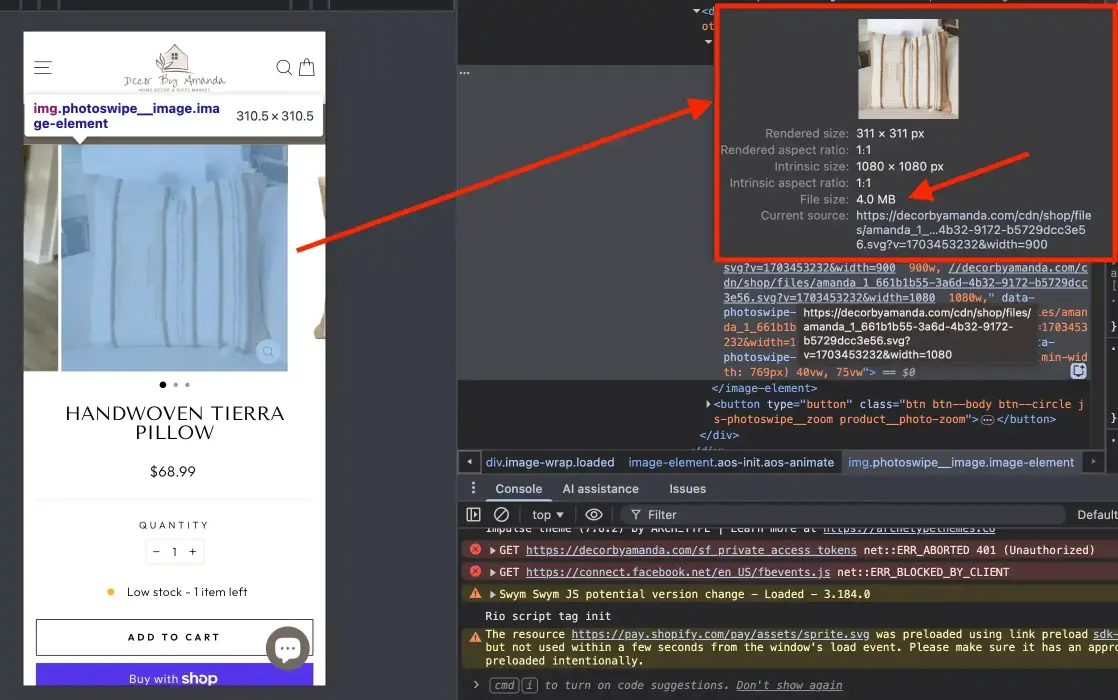This screenshot has width=1118, height=700.
Task: Click the clear console icon
Action: point(502,515)
